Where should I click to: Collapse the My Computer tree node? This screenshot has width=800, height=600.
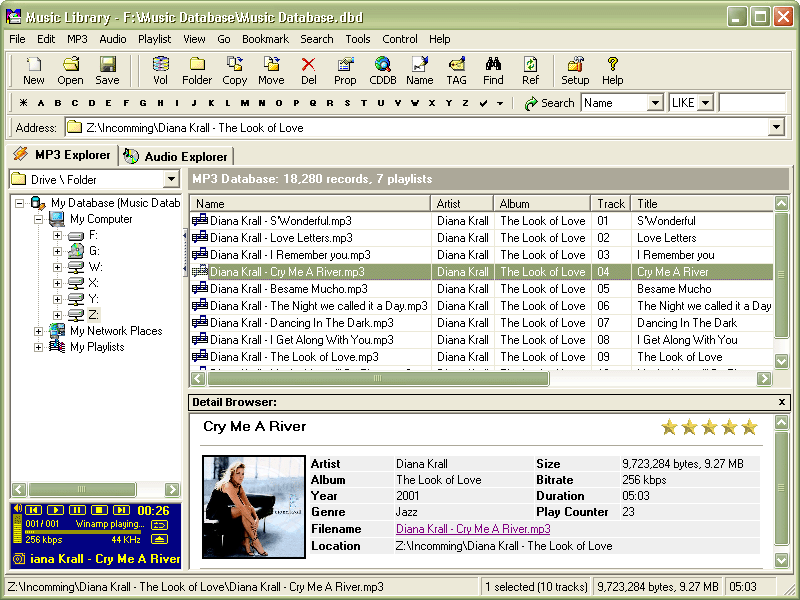(38, 219)
